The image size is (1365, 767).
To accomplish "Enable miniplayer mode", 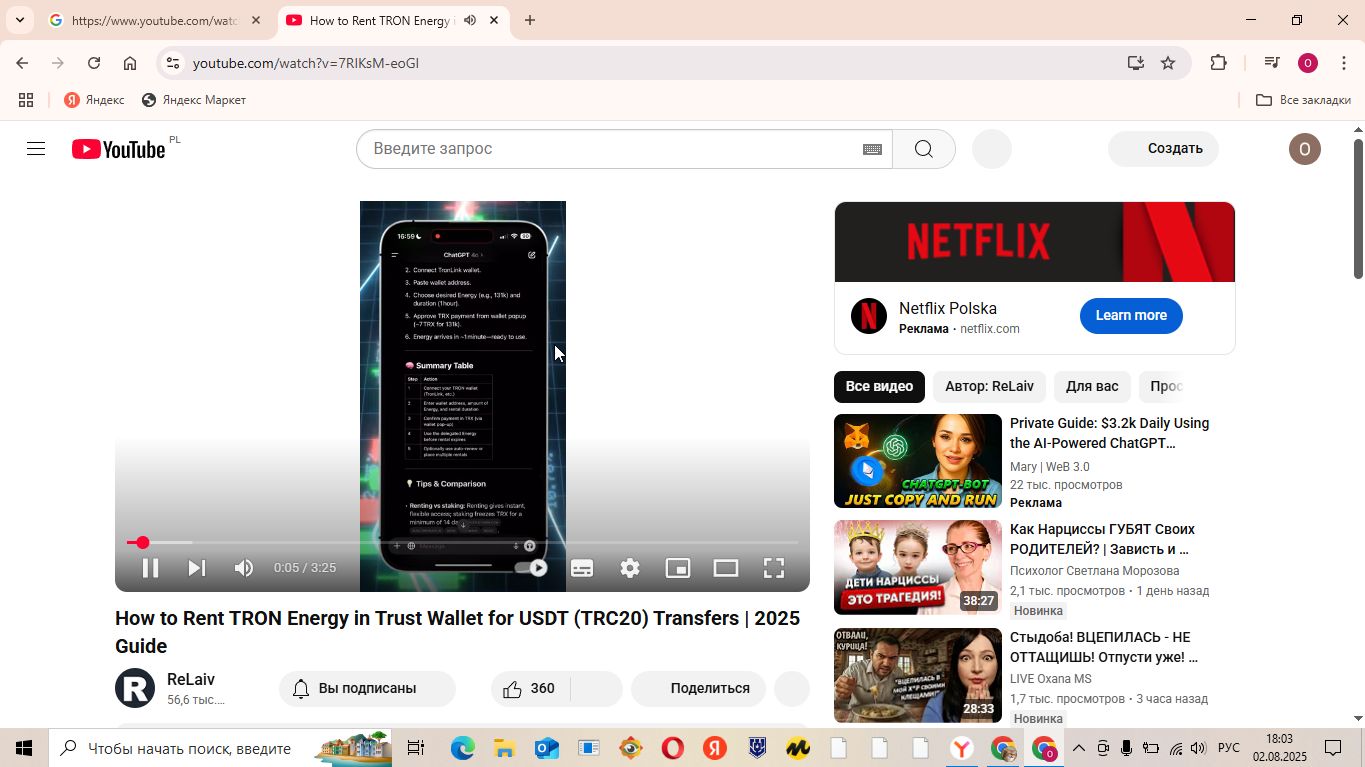I will [678, 568].
